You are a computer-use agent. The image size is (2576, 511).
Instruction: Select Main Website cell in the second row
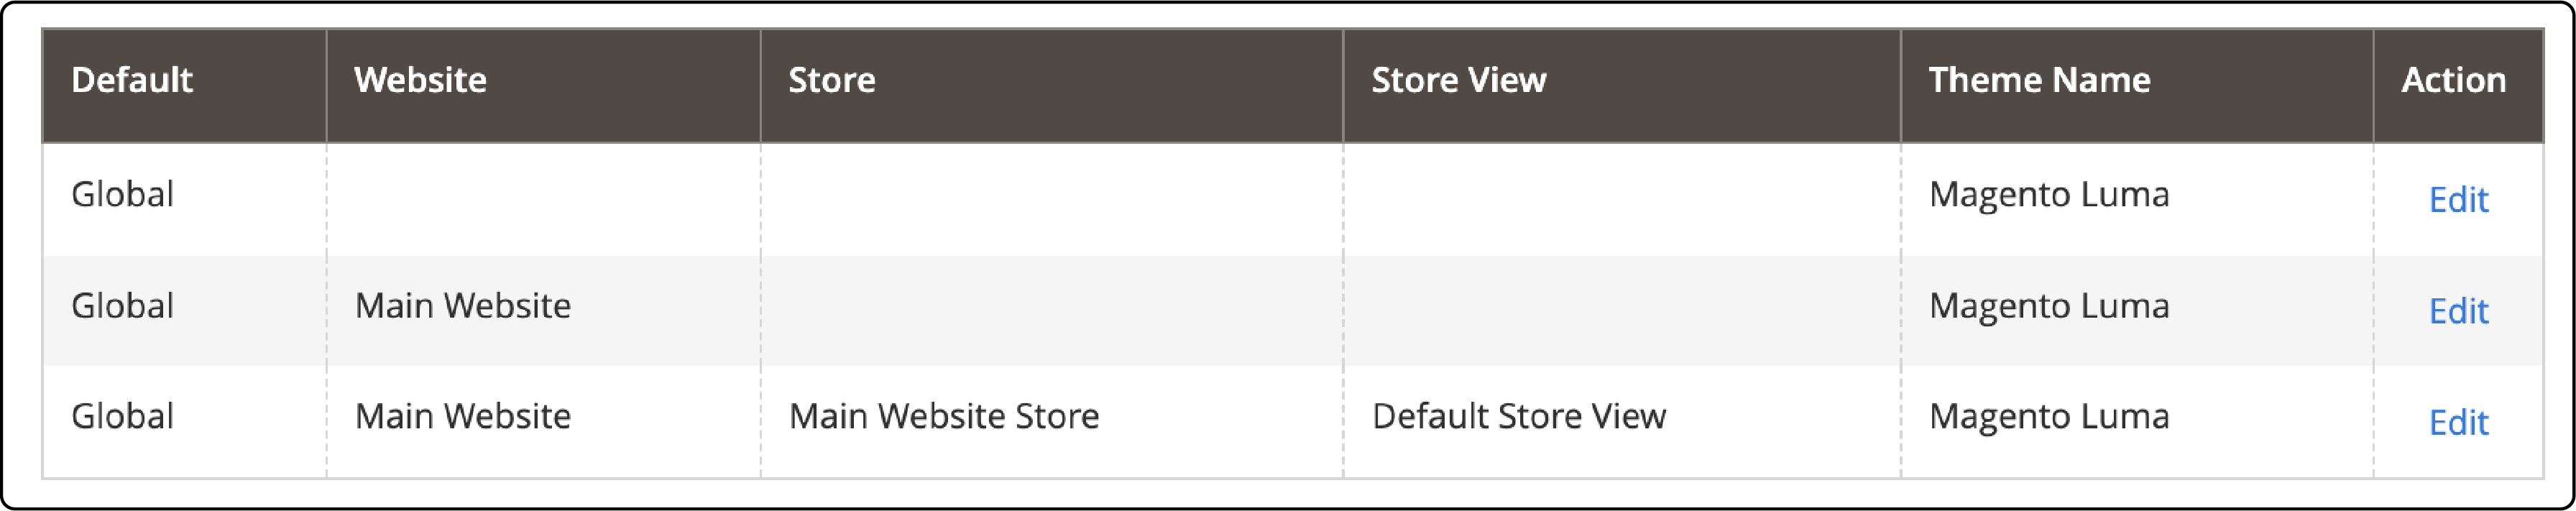click(x=462, y=306)
